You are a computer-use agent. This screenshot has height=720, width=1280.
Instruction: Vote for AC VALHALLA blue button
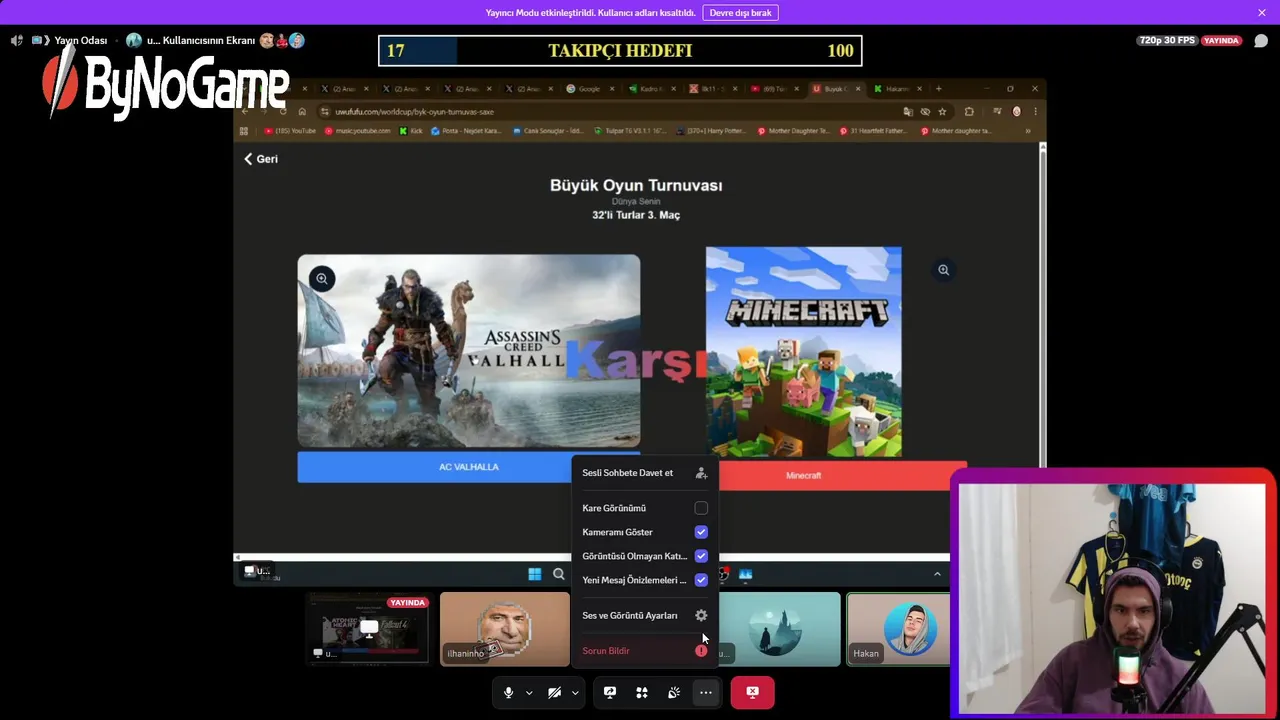(468, 467)
